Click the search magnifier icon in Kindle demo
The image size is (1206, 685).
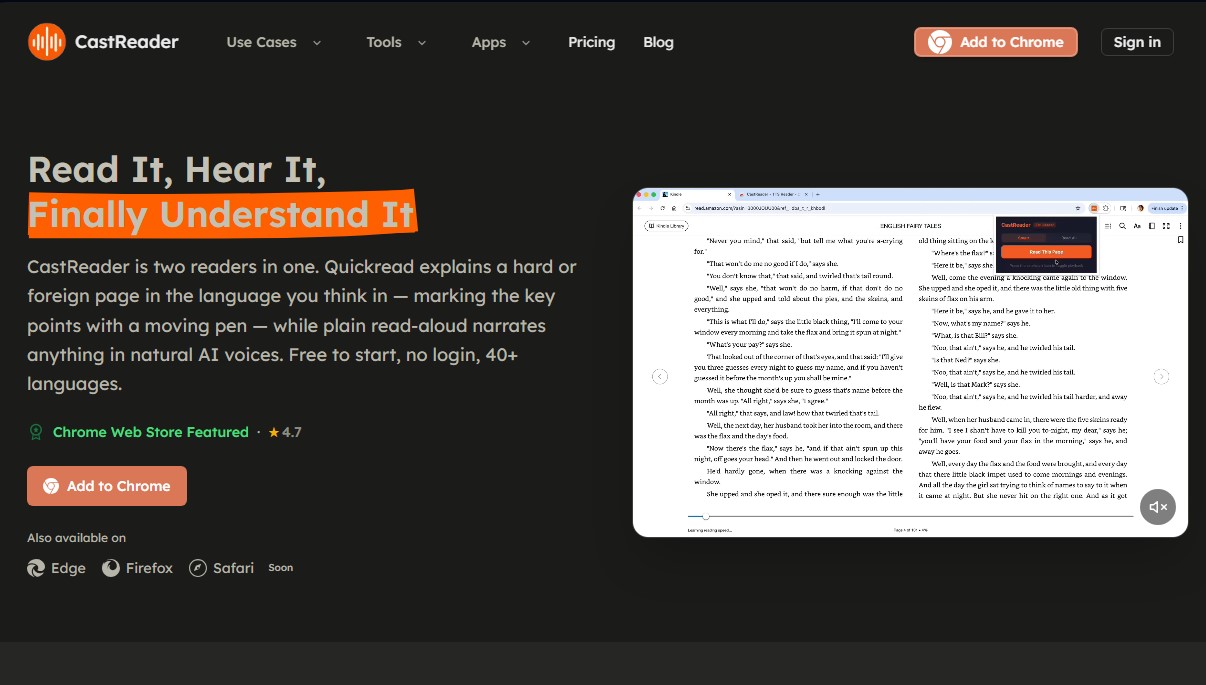pyautogui.click(x=1122, y=226)
